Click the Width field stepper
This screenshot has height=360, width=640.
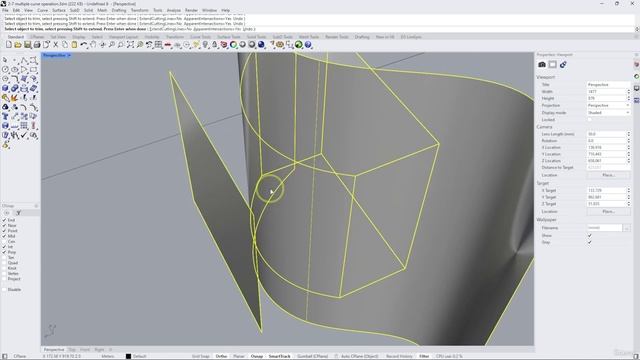coord(628,91)
